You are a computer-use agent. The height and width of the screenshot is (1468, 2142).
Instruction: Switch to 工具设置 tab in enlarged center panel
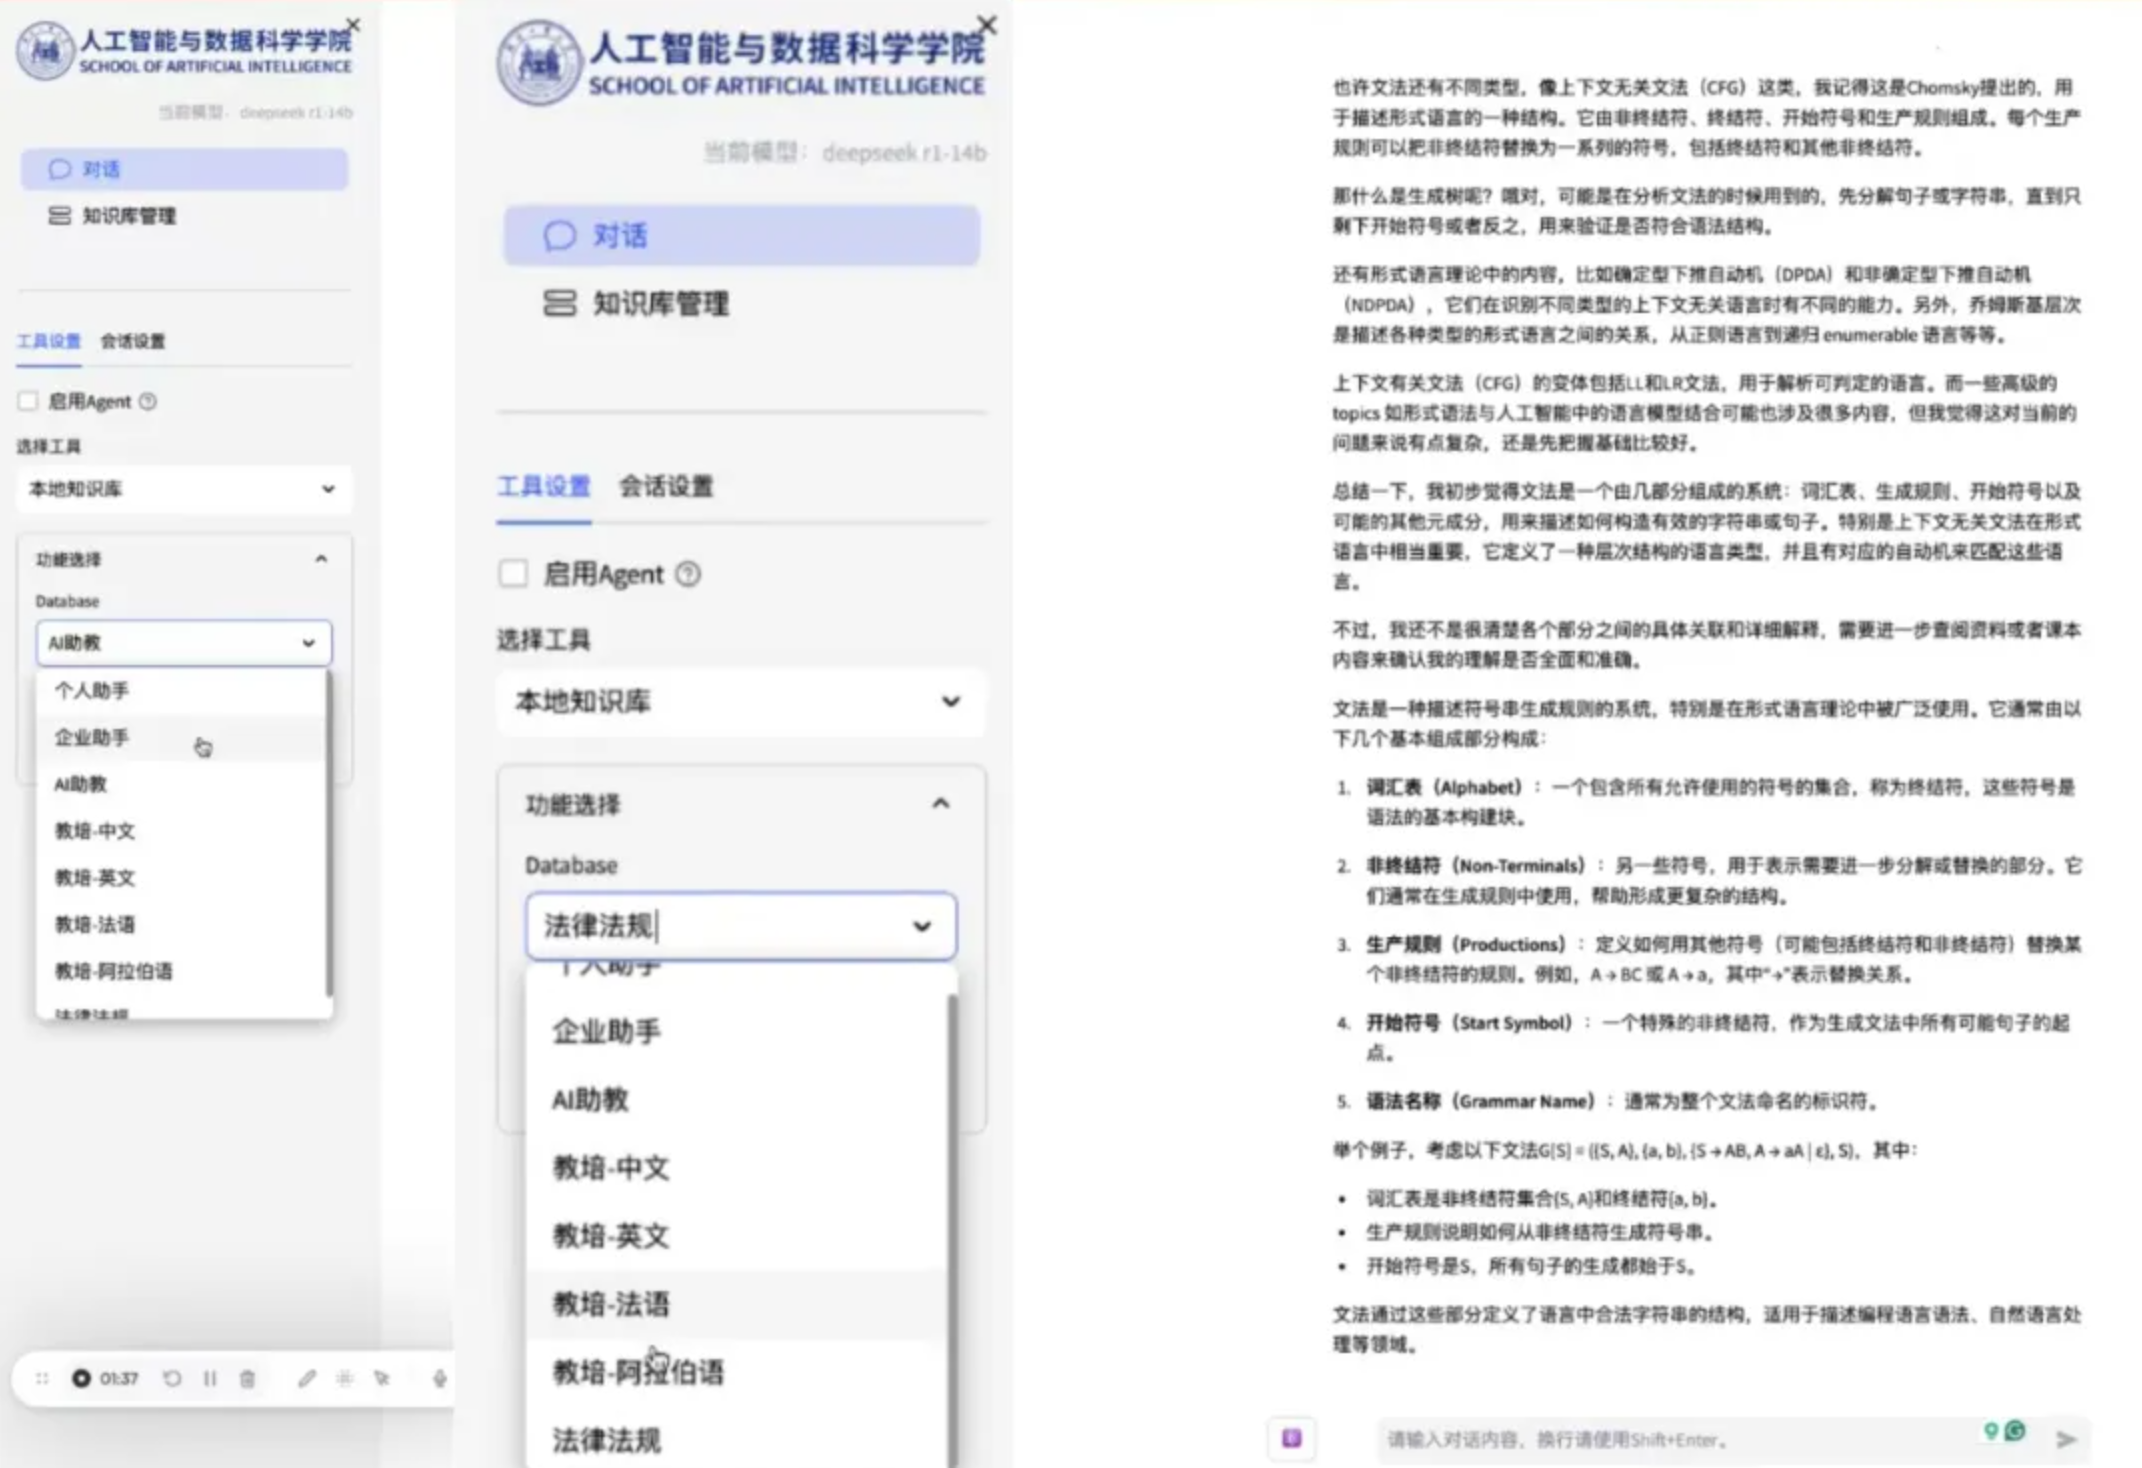tap(544, 487)
